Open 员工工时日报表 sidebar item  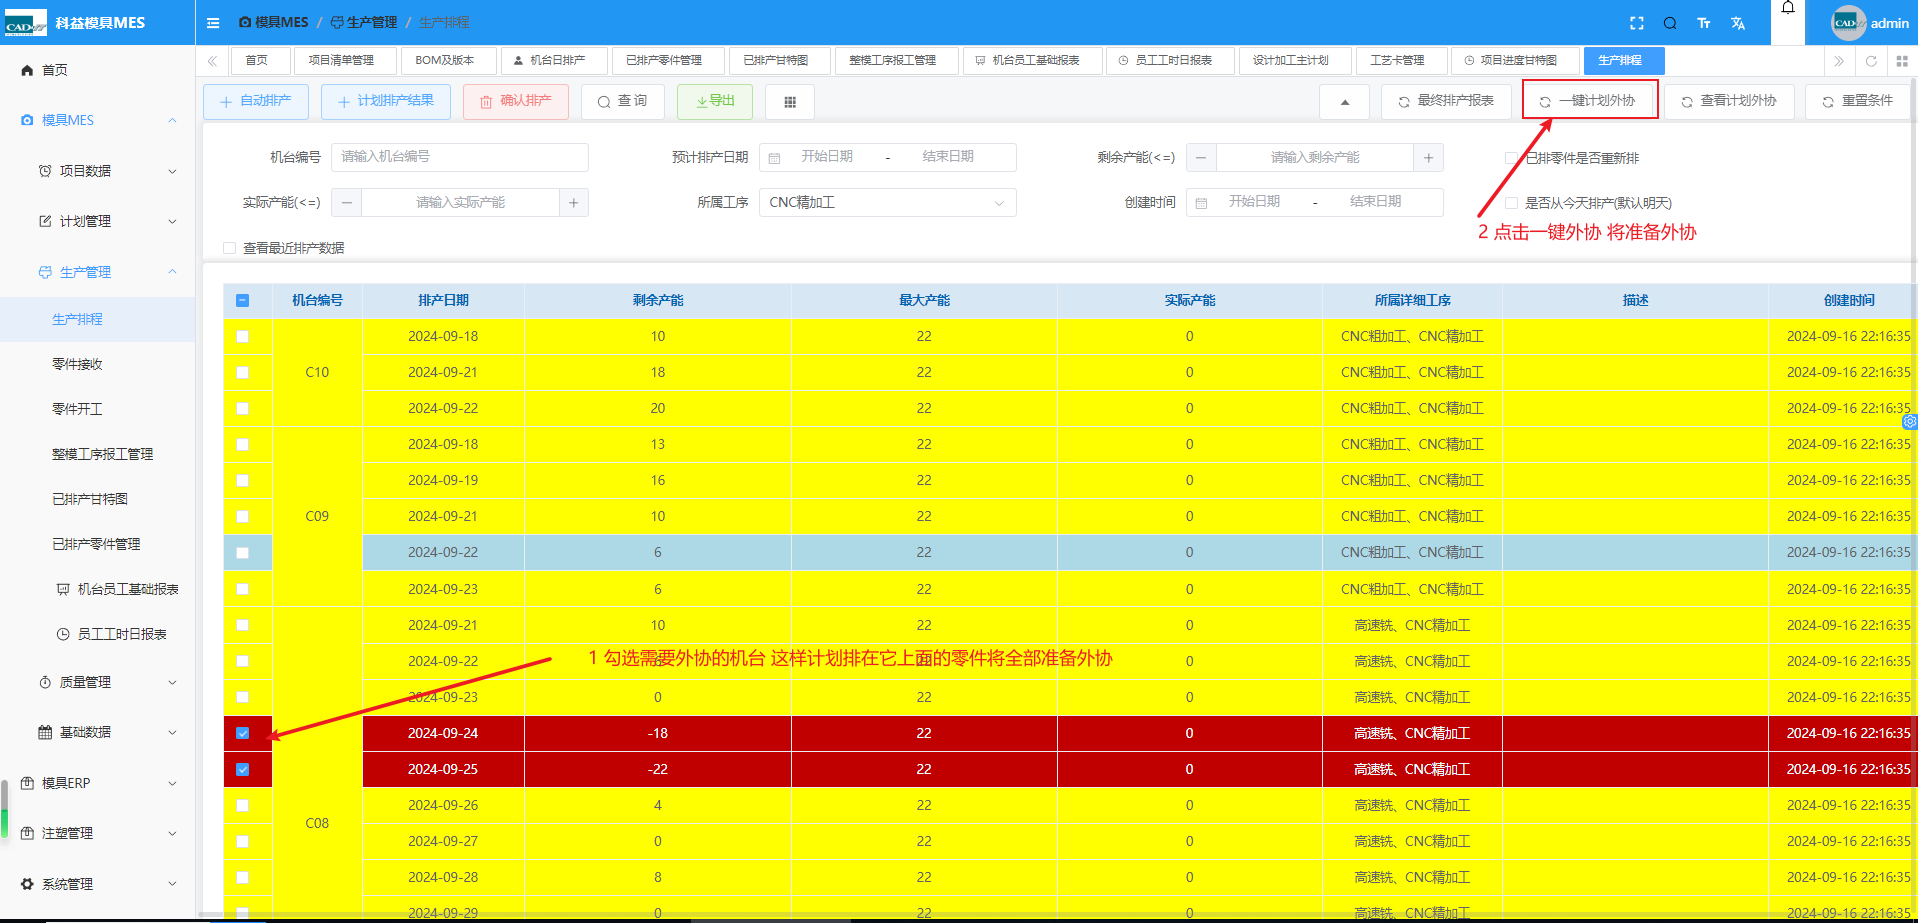tap(112, 634)
